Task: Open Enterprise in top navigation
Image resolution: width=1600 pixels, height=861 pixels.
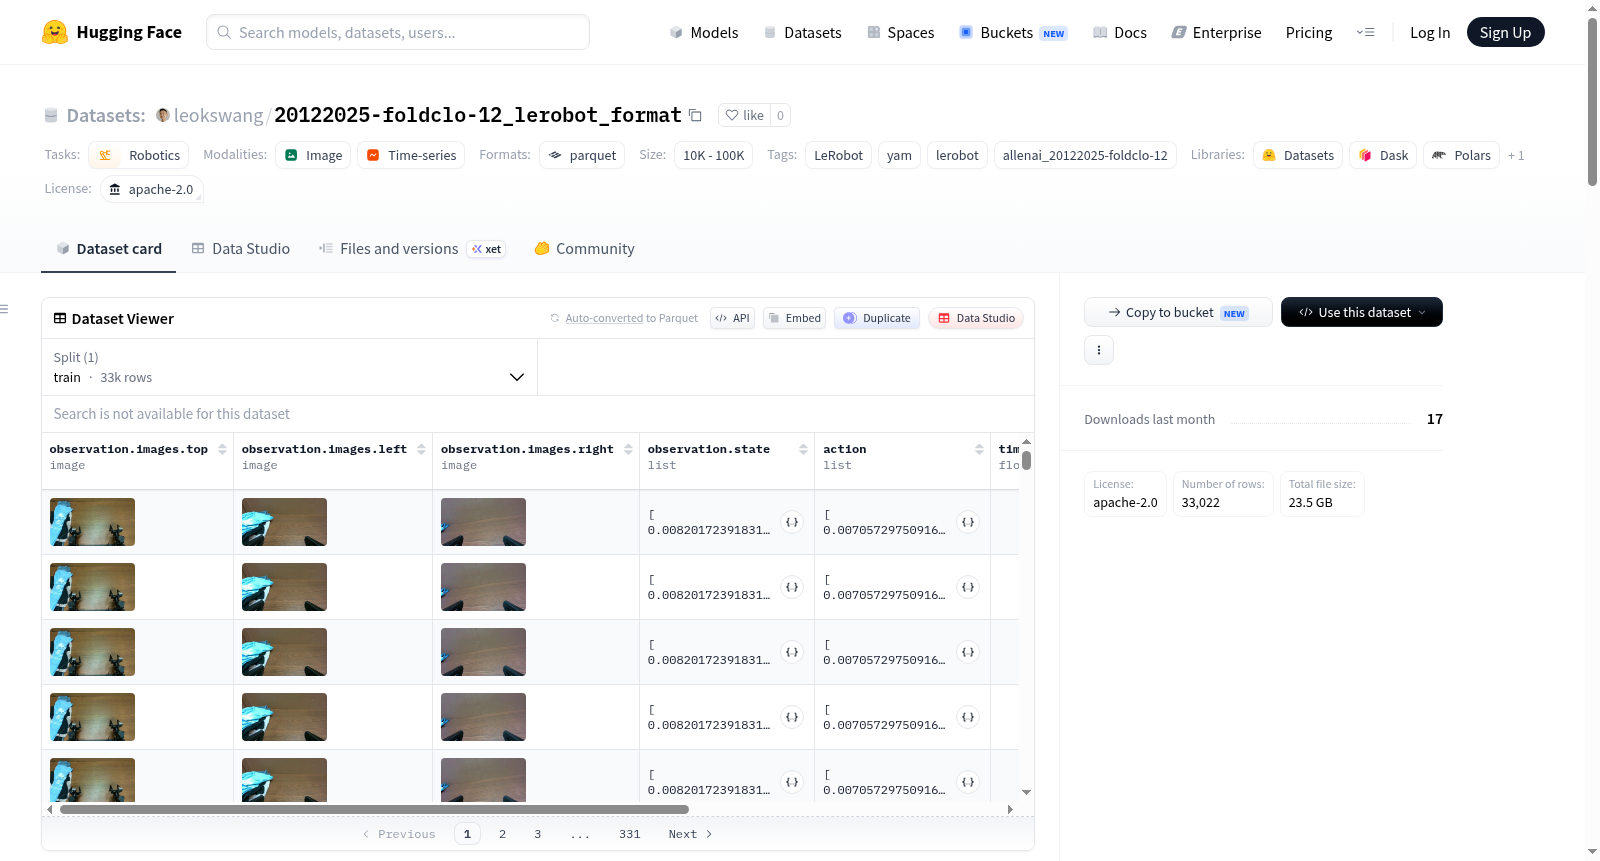Action: (x=1216, y=32)
